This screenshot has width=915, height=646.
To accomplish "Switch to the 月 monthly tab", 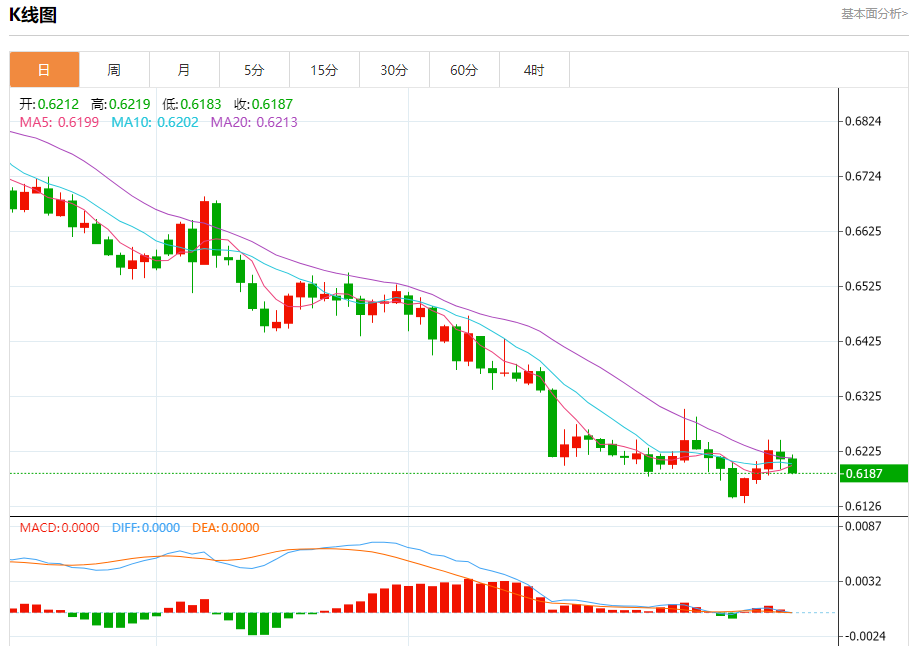I will [x=184, y=70].
